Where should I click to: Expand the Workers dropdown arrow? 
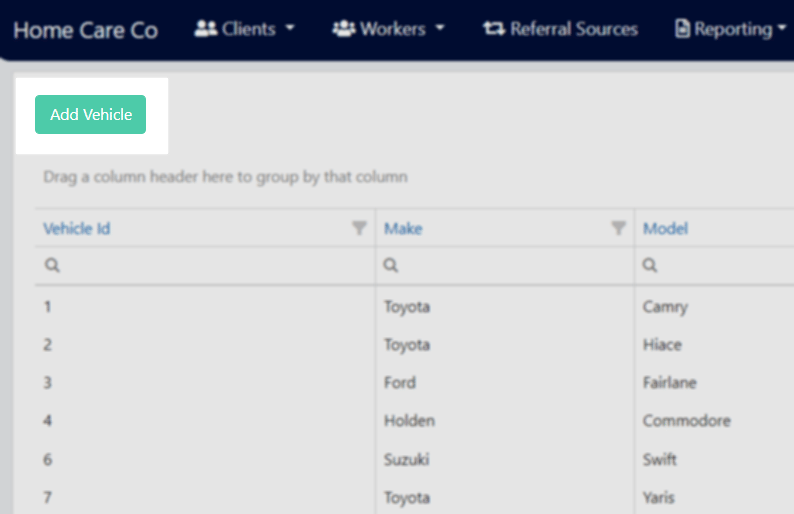[x=440, y=28]
